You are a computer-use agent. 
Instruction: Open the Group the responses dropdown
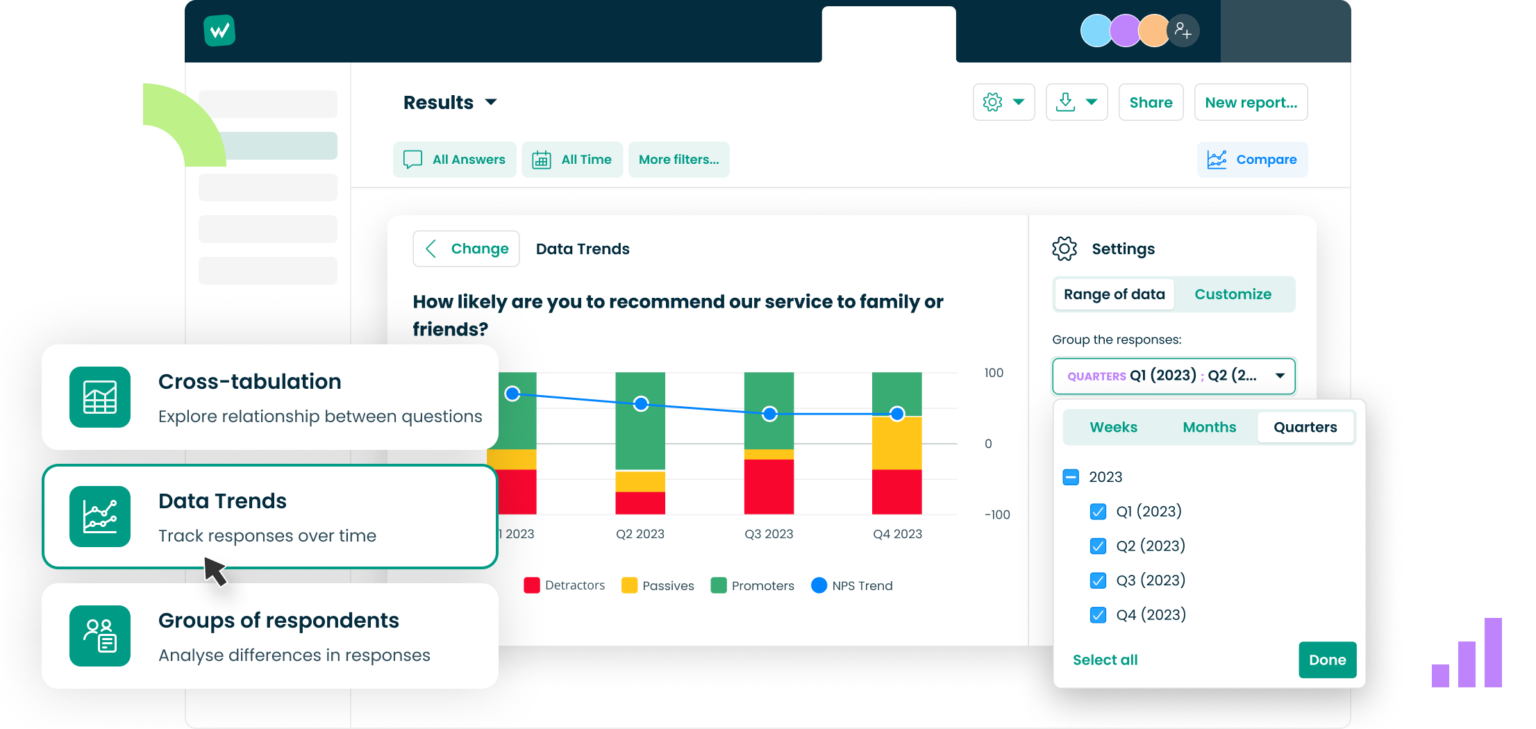coord(1173,375)
